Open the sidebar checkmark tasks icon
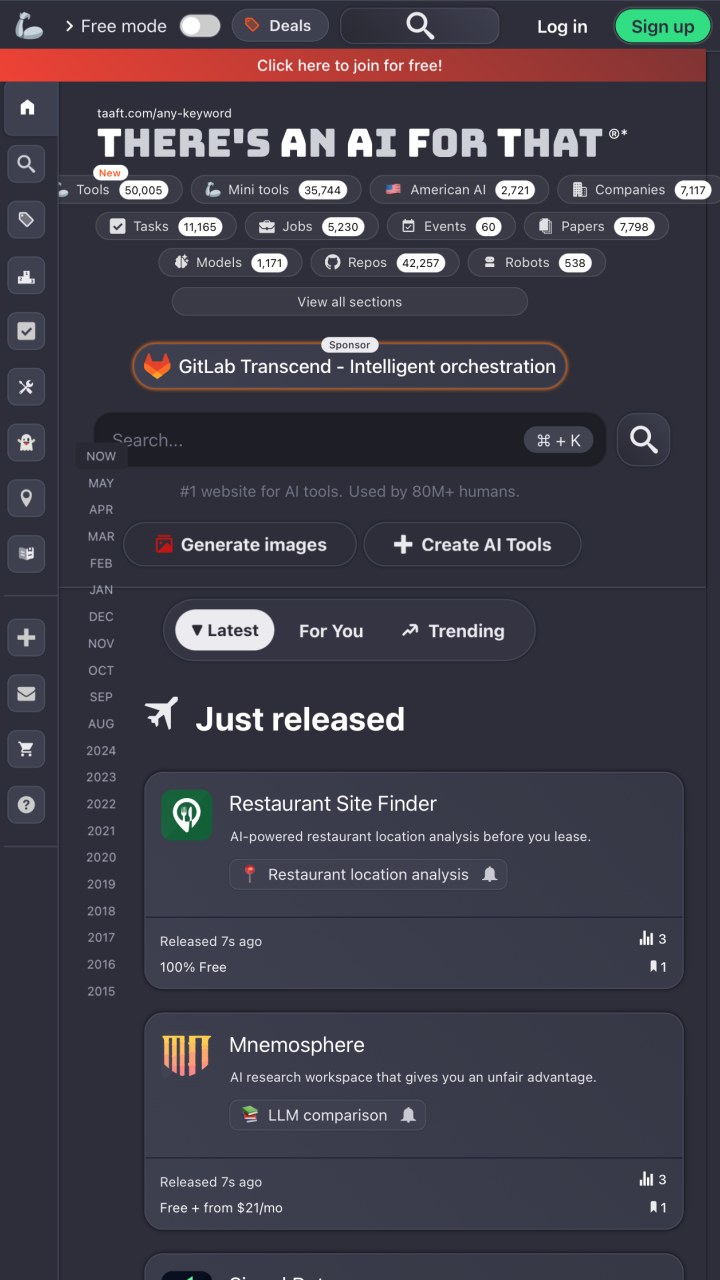720x1280 pixels. coord(27,331)
